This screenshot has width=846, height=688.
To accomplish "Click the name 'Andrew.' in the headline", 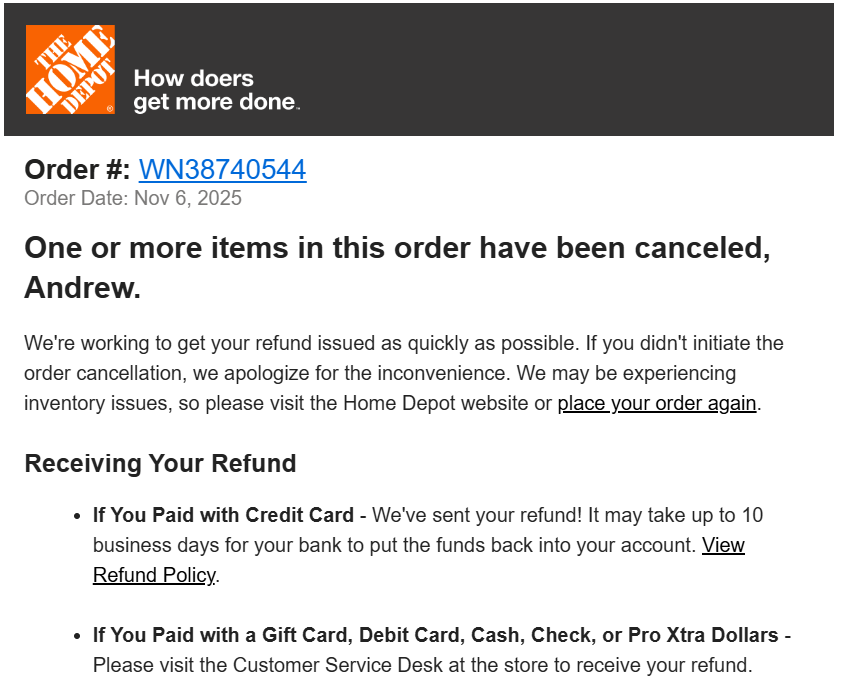I will [x=82, y=288].
